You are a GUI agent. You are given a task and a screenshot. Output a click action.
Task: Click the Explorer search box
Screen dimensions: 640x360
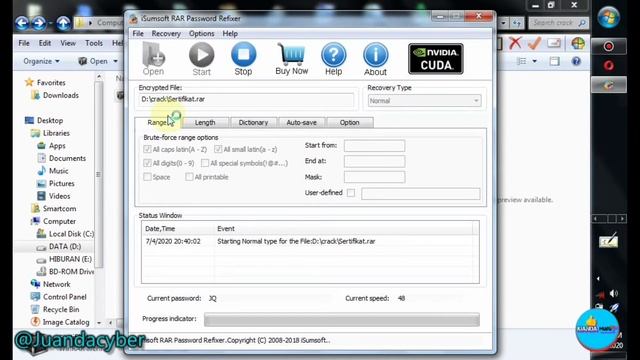pyautogui.click(x=558, y=23)
